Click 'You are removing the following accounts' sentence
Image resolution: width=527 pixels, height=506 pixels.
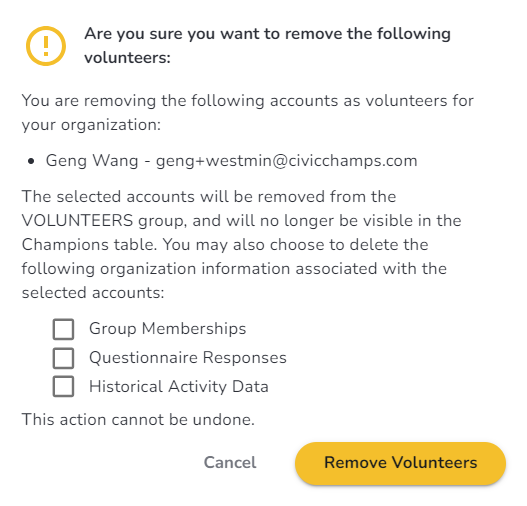248,101
